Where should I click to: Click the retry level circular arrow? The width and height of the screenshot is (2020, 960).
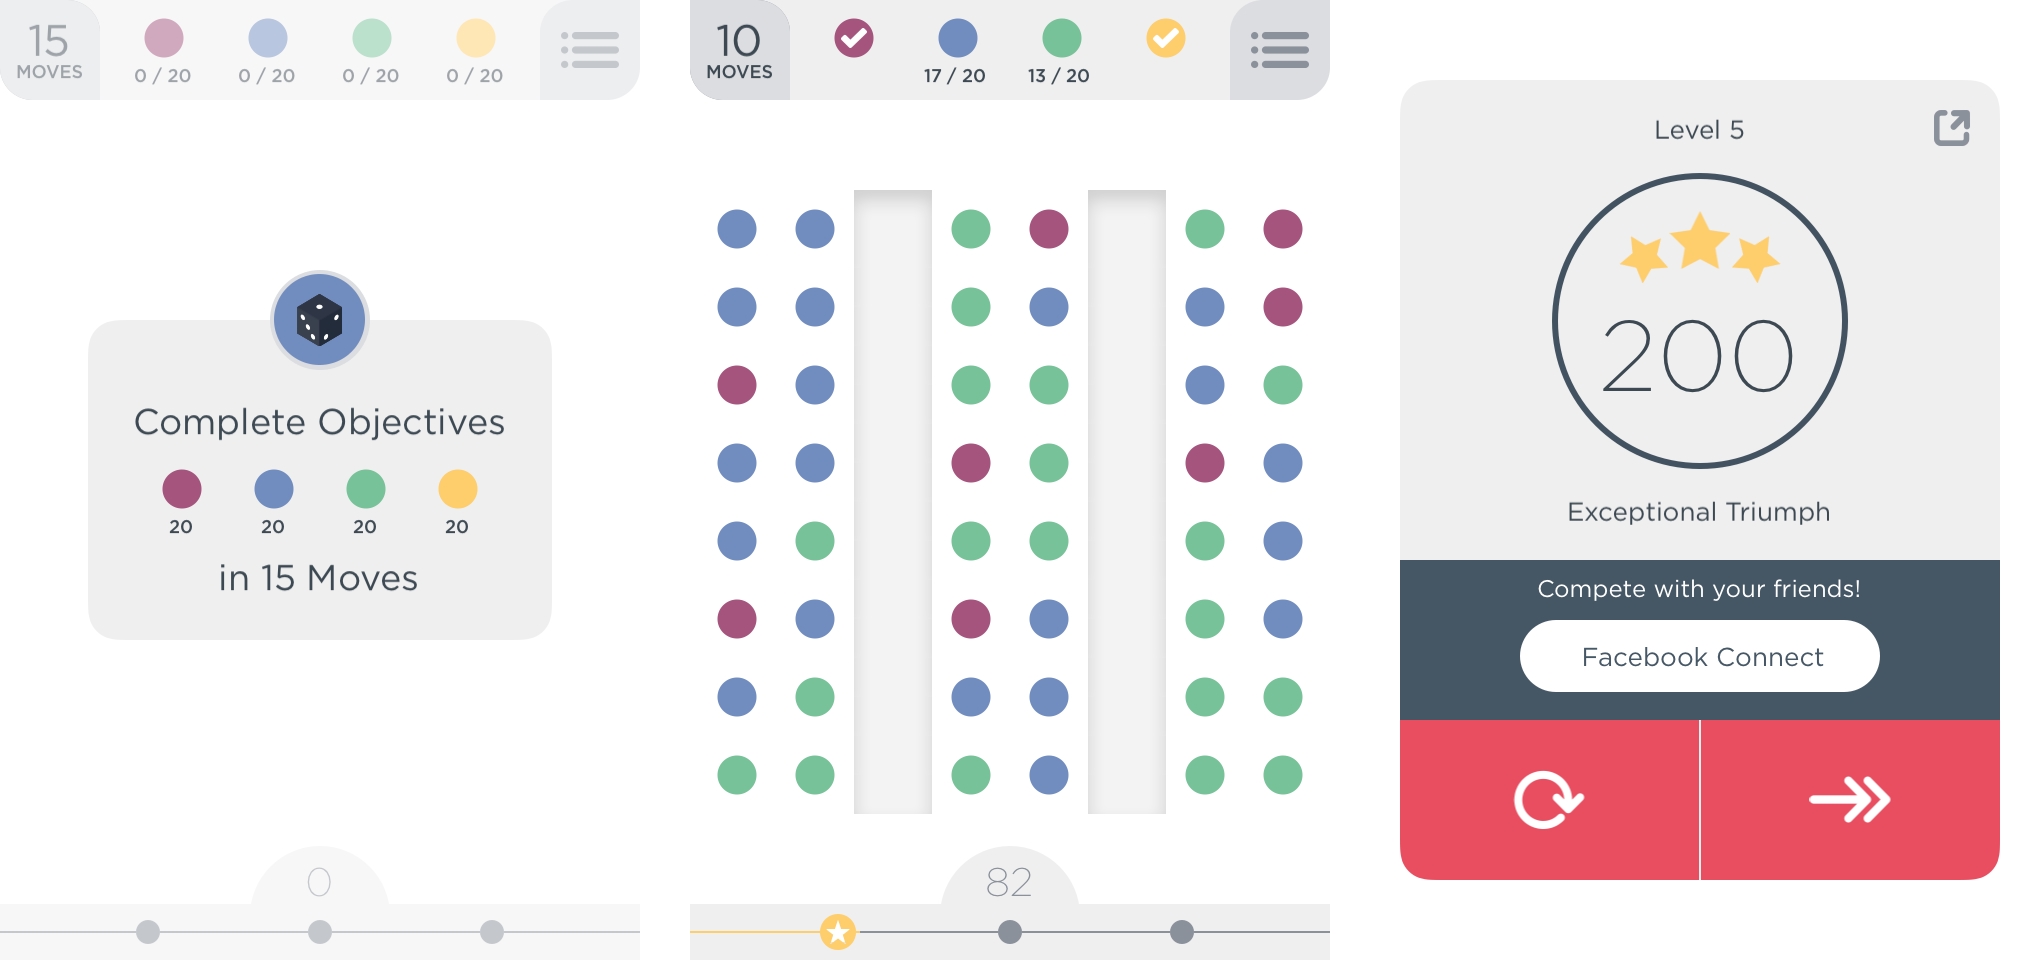pyautogui.click(x=1549, y=800)
